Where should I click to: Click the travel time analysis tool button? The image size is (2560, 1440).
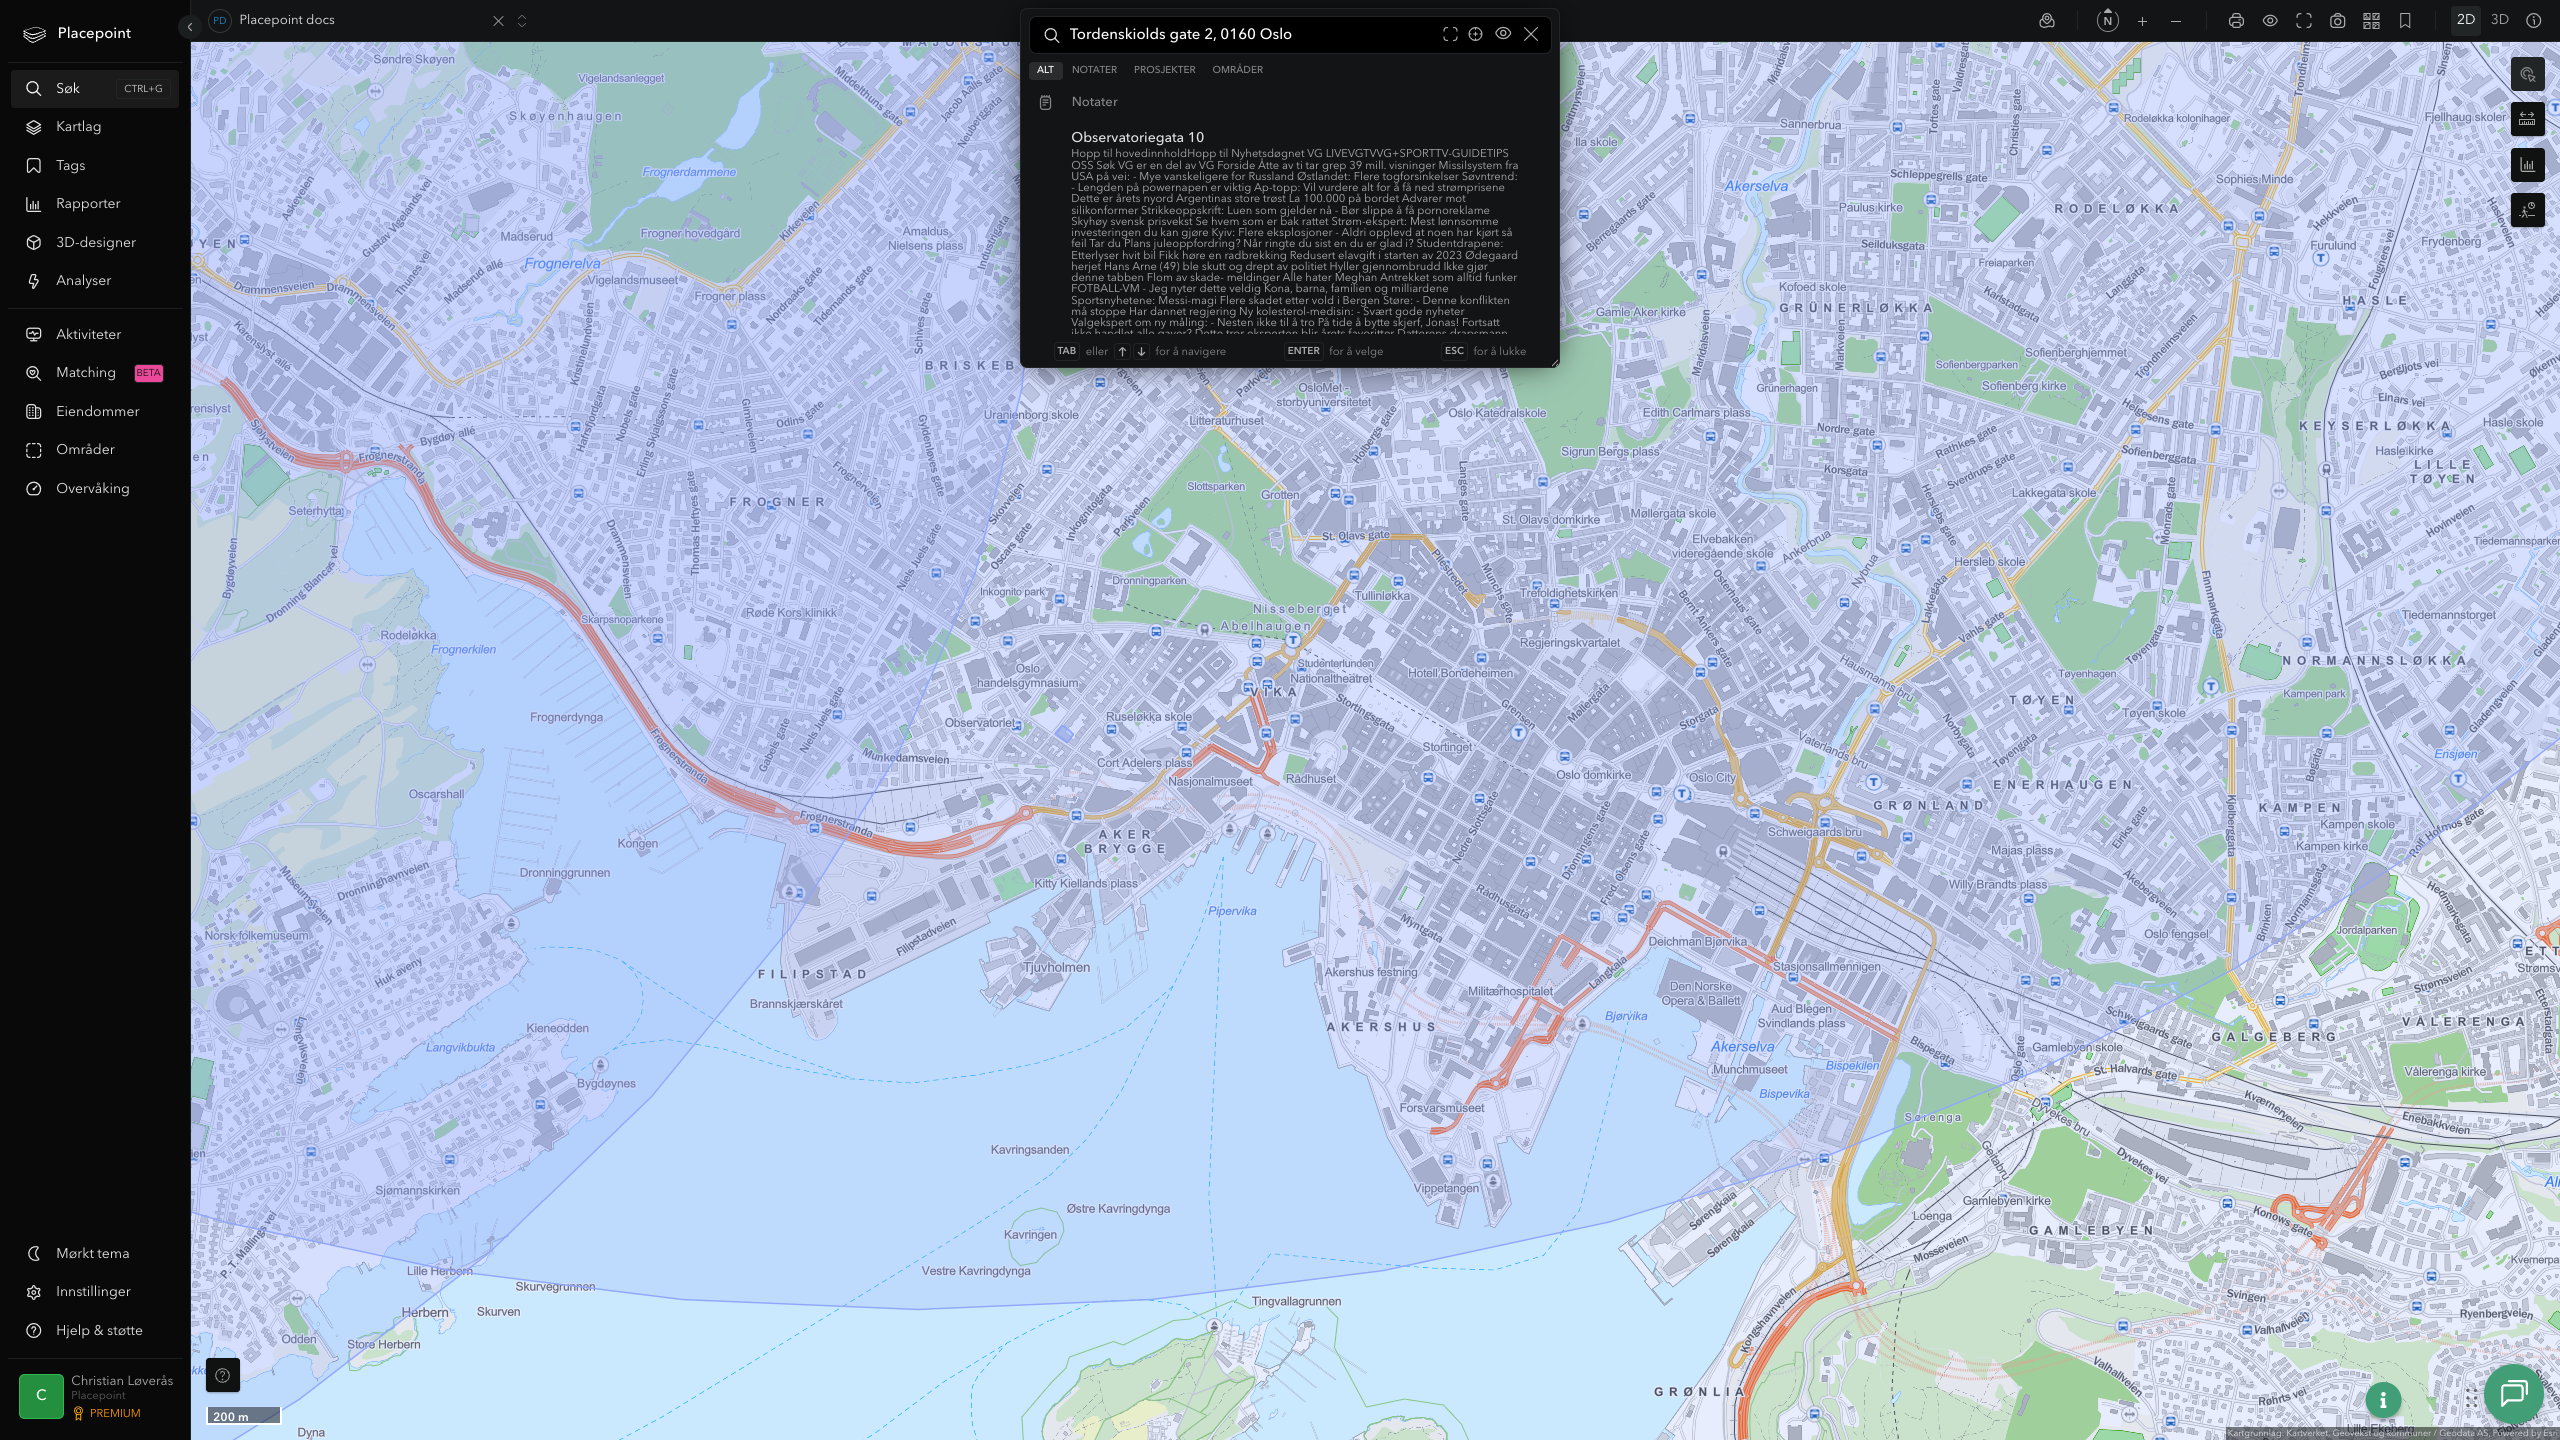[x=2528, y=210]
